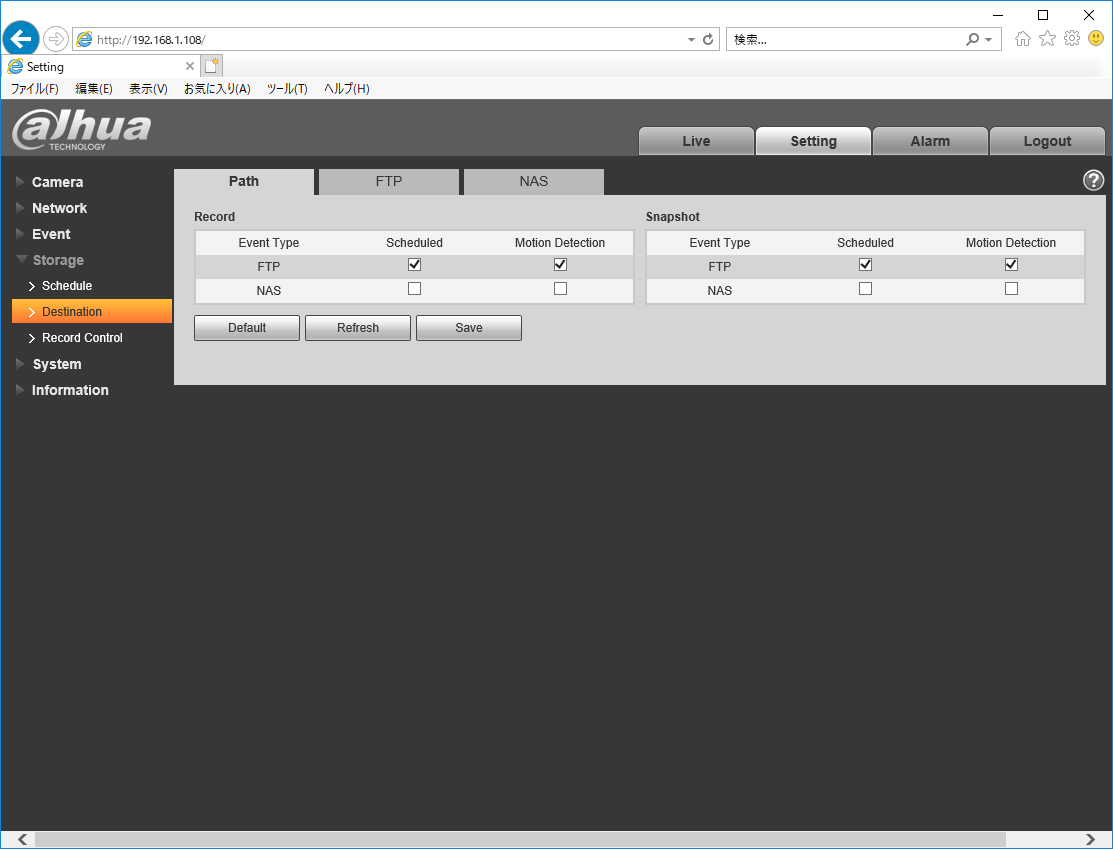Go back with the browser back arrow
This screenshot has height=849, width=1113.
coord(21,38)
